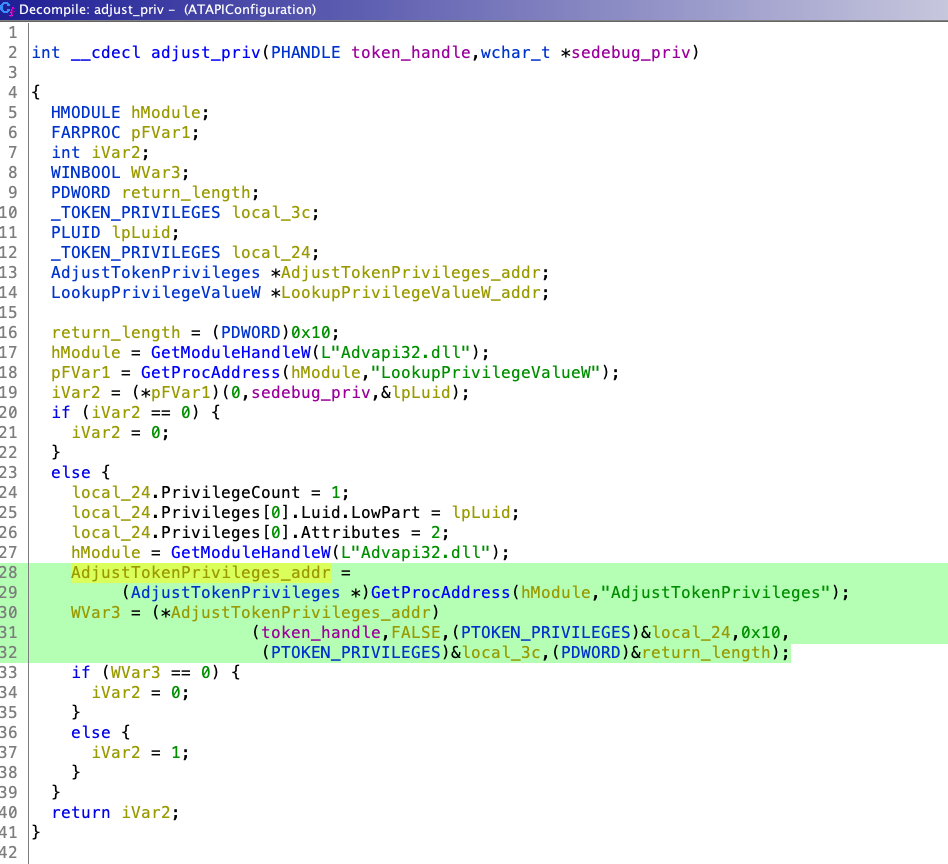
Task: Click the title text 'Decompile: adjust_priv'
Action: [x=91, y=10]
